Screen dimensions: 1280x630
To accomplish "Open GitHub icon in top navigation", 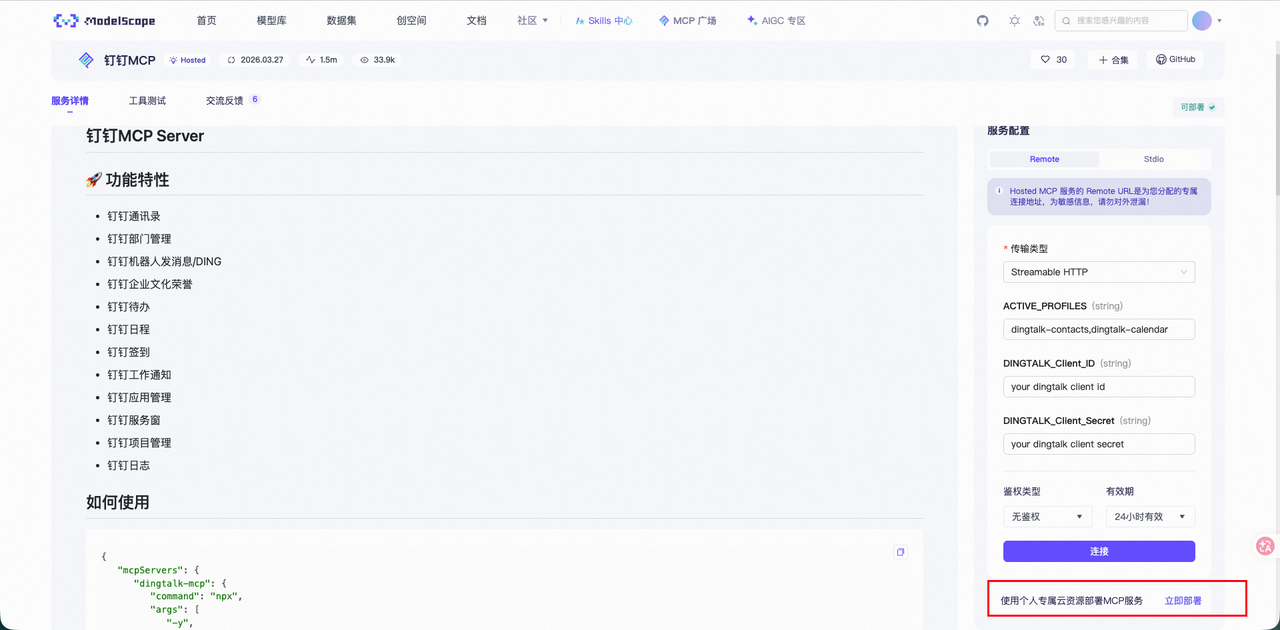I will pyautogui.click(x=983, y=20).
